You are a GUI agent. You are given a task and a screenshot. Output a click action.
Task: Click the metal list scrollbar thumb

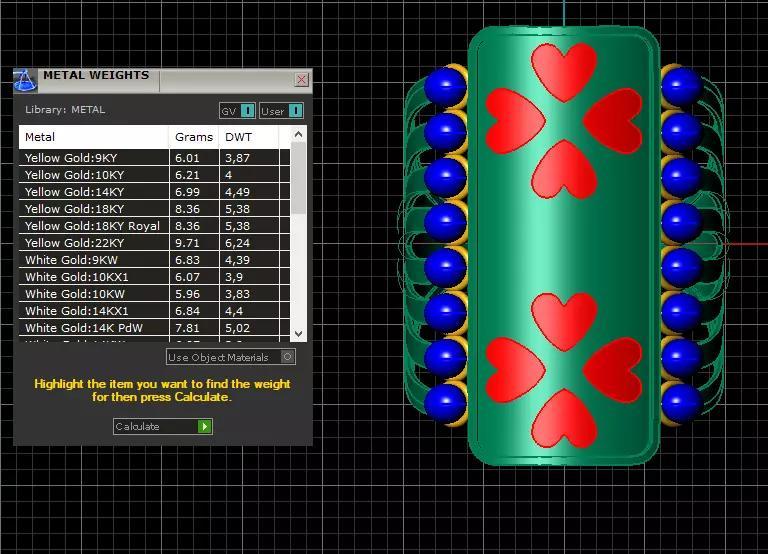pos(298,178)
